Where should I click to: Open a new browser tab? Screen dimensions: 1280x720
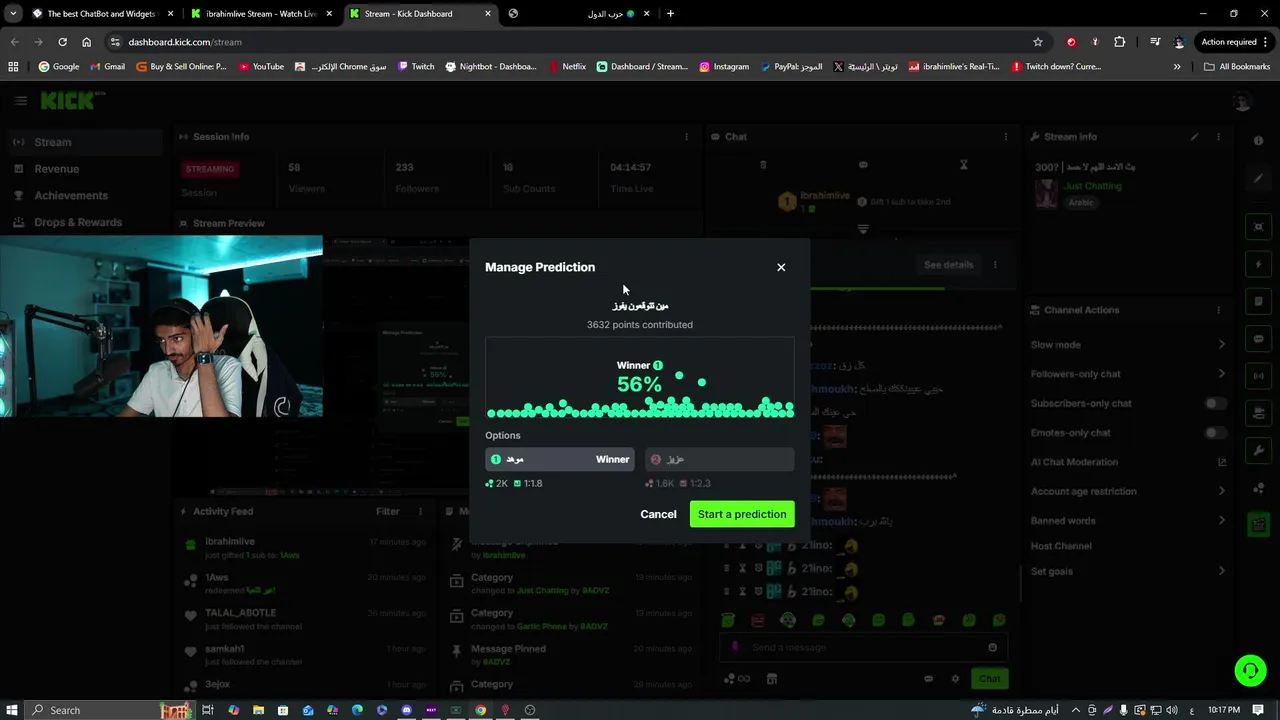point(670,14)
